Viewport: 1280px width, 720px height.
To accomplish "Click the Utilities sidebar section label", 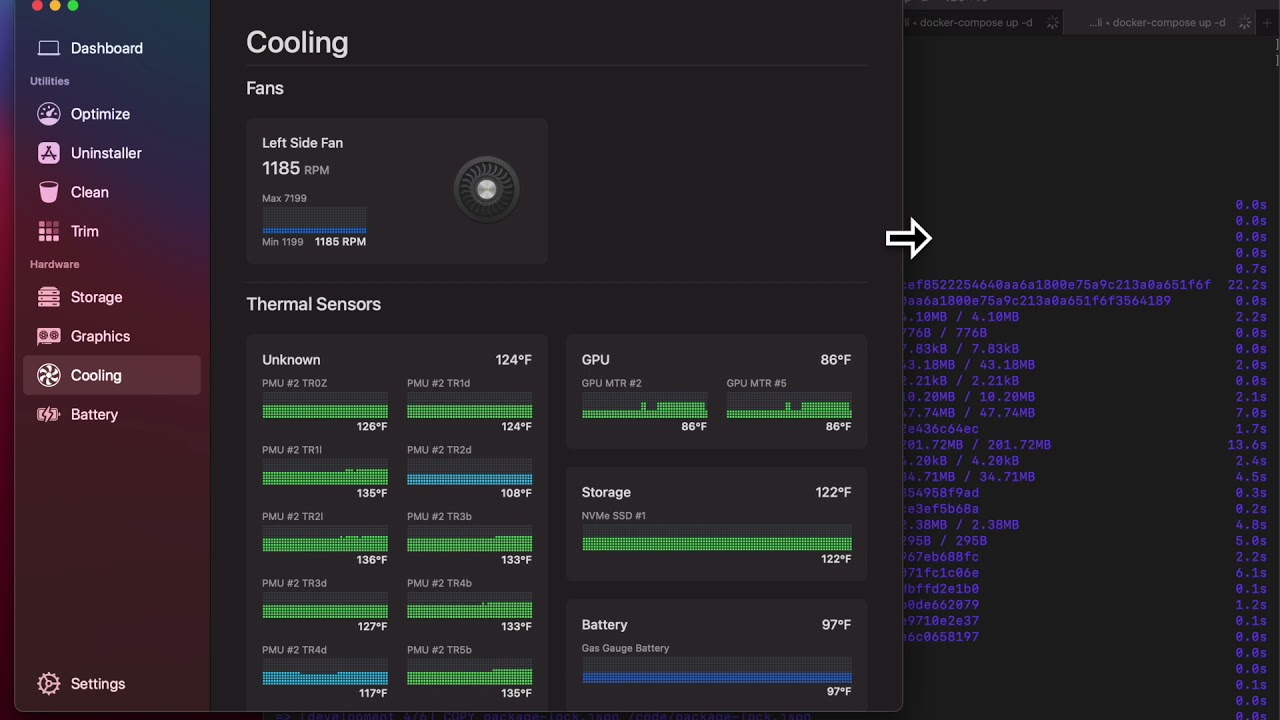I will point(50,81).
